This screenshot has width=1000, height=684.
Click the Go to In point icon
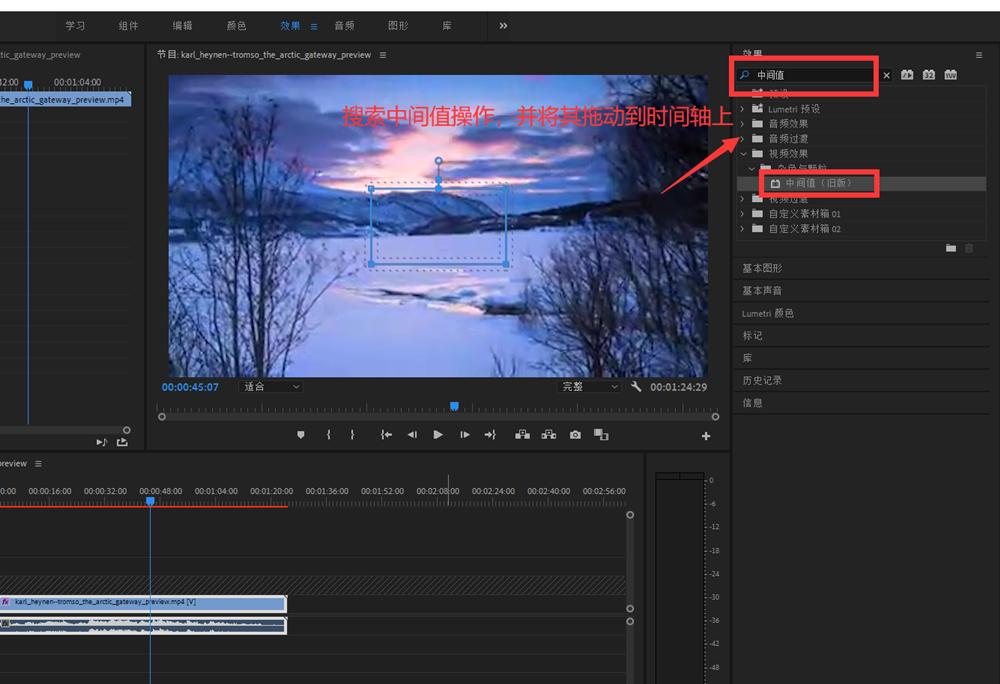[386, 435]
